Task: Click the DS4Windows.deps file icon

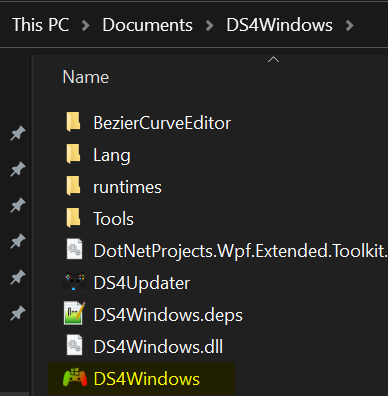Action: [x=74, y=313]
